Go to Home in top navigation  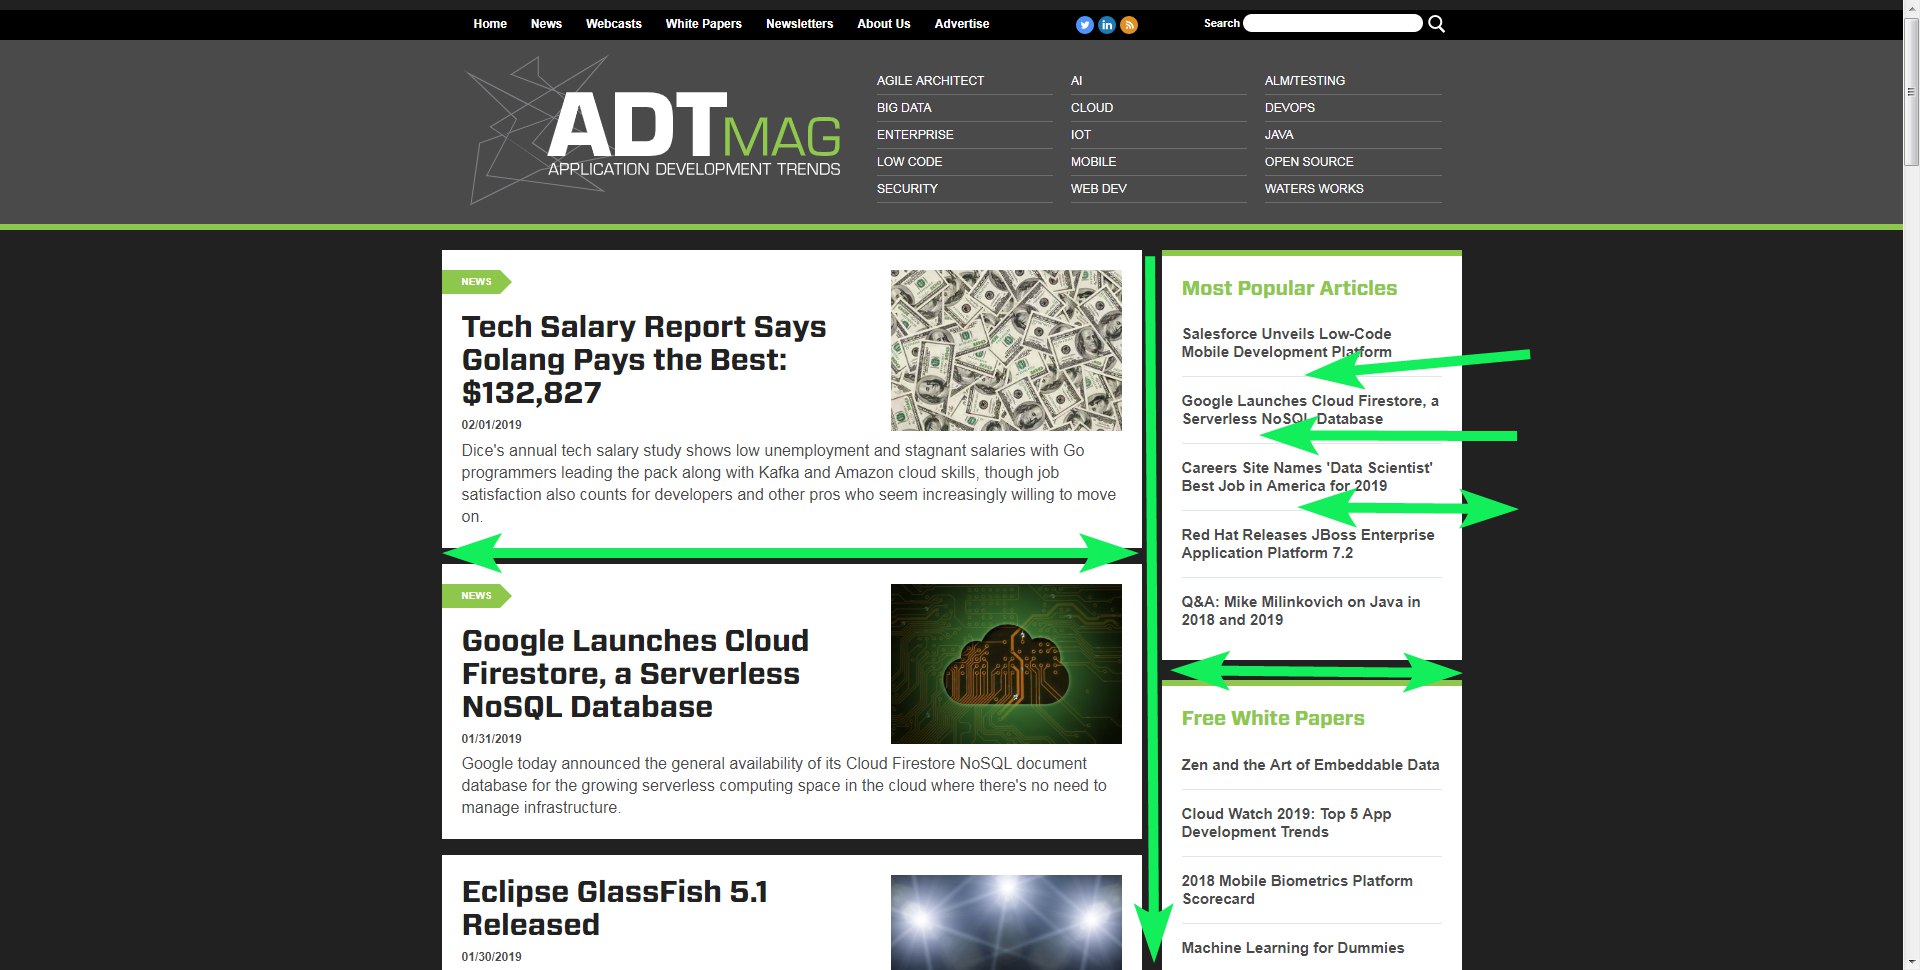(x=490, y=24)
